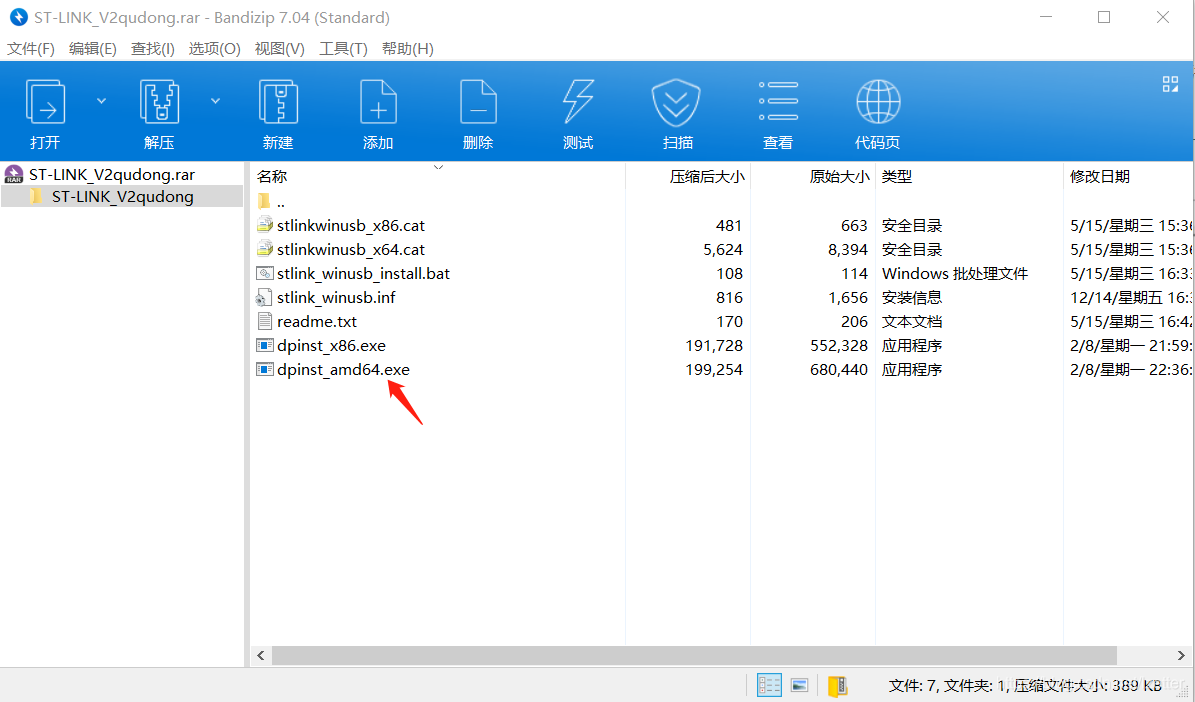Viewport: 1195px width, 702px height.
Task: Expand the Open button dropdown arrow
Action: (101, 101)
